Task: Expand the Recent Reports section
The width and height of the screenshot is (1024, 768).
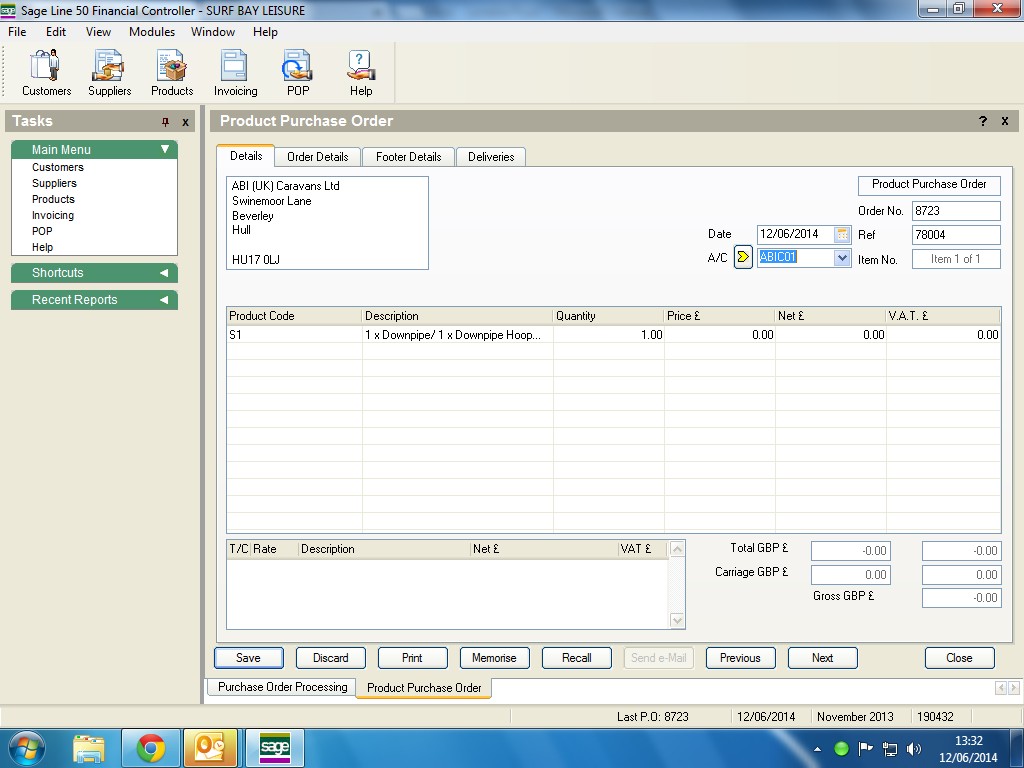Action: click(x=164, y=300)
